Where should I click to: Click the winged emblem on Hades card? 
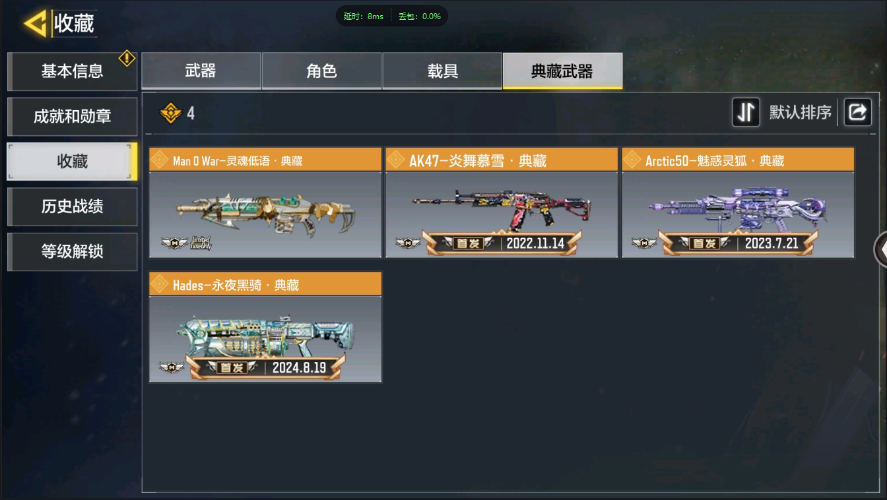pos(171,367)
